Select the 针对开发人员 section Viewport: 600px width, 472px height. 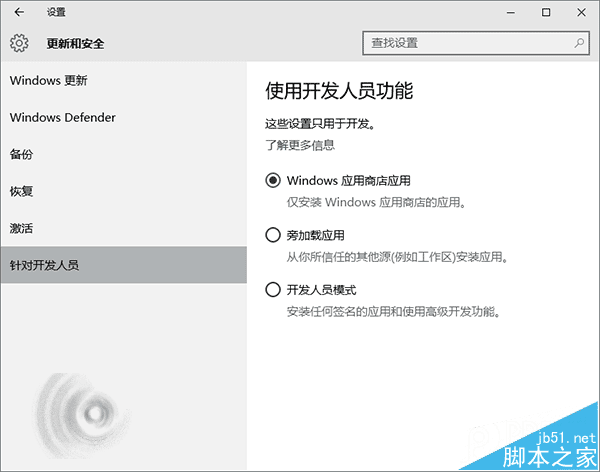124,265
